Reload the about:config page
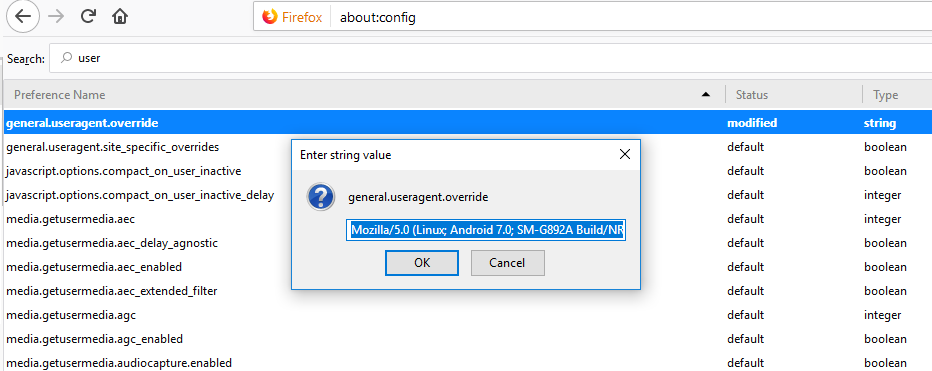 tap(88, 17)
